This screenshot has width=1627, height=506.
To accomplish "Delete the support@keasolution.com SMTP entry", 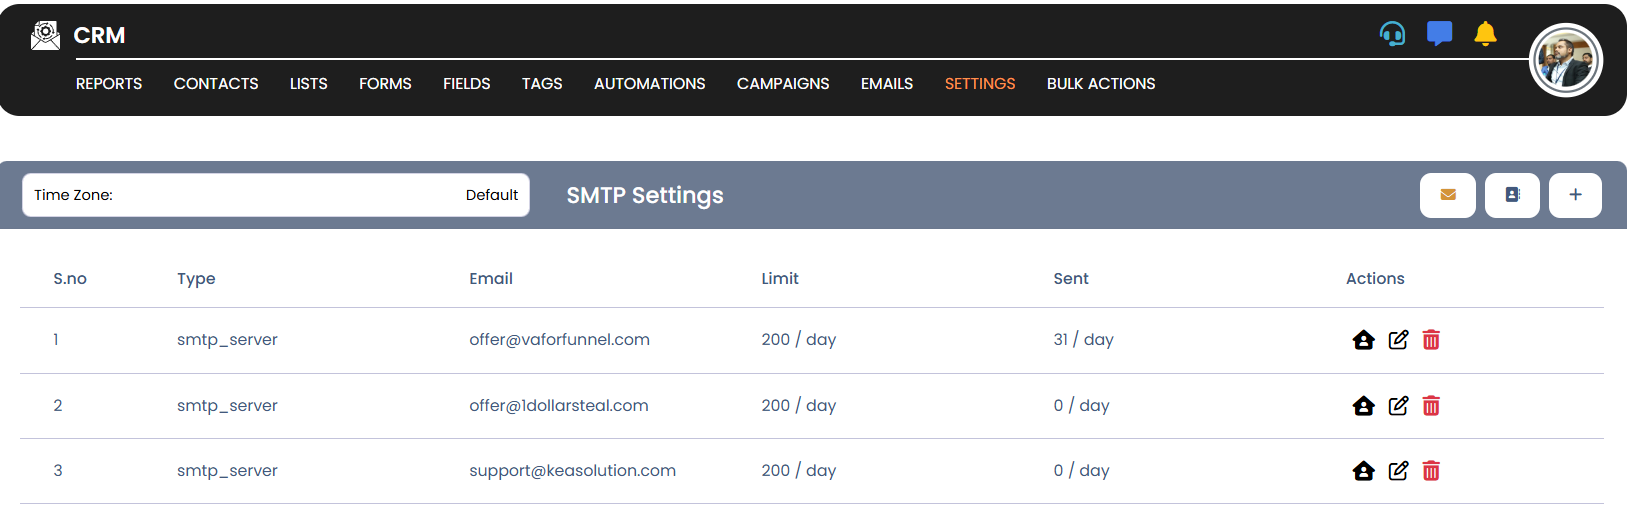I will [1431, 471].
